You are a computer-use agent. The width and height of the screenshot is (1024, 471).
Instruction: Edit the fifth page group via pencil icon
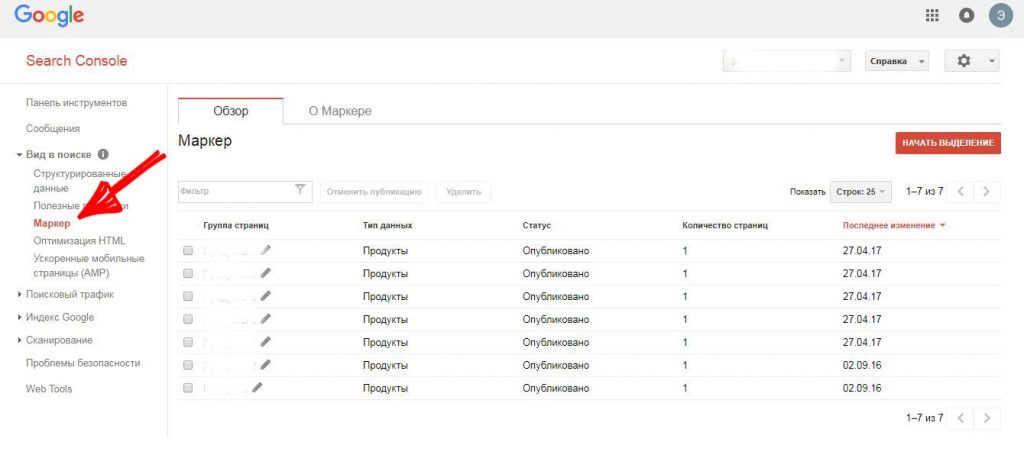265,342
